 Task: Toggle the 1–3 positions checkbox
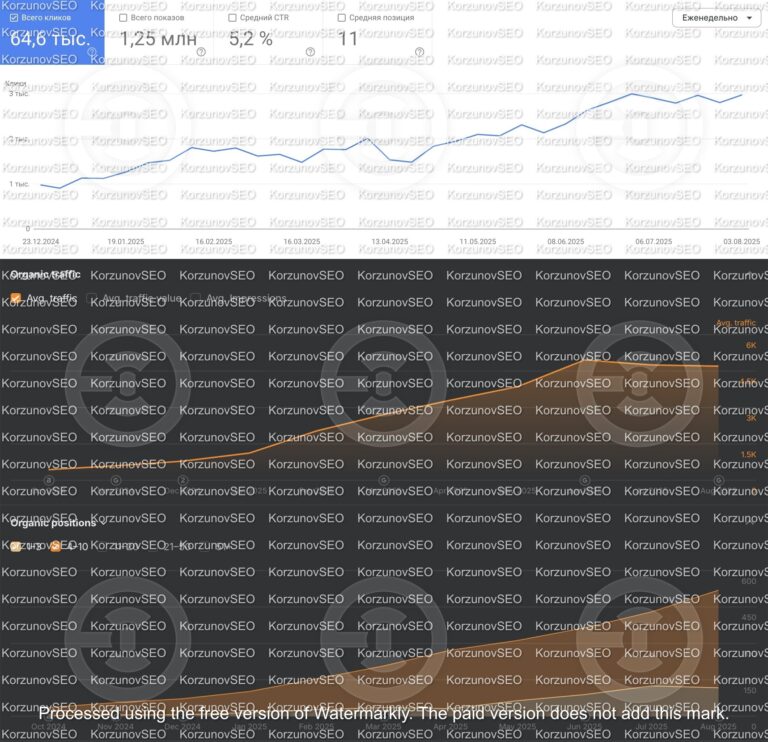pyautogui.click(x=16, y=547)
